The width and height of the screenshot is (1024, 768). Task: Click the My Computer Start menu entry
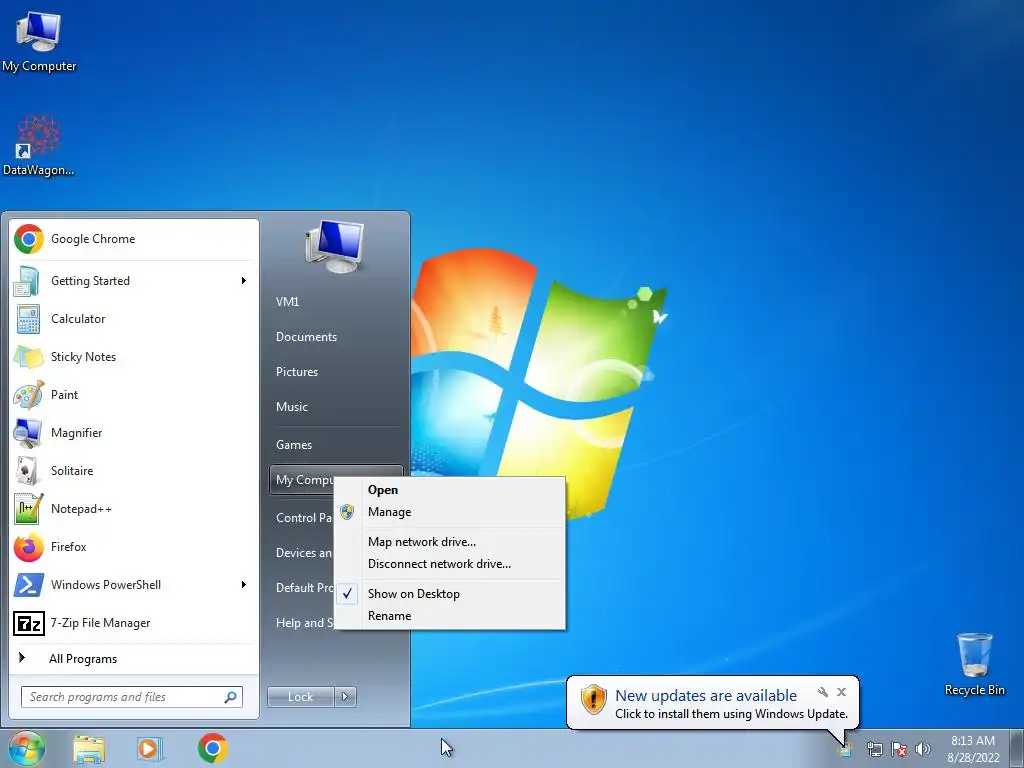click(x=302, y=479)
